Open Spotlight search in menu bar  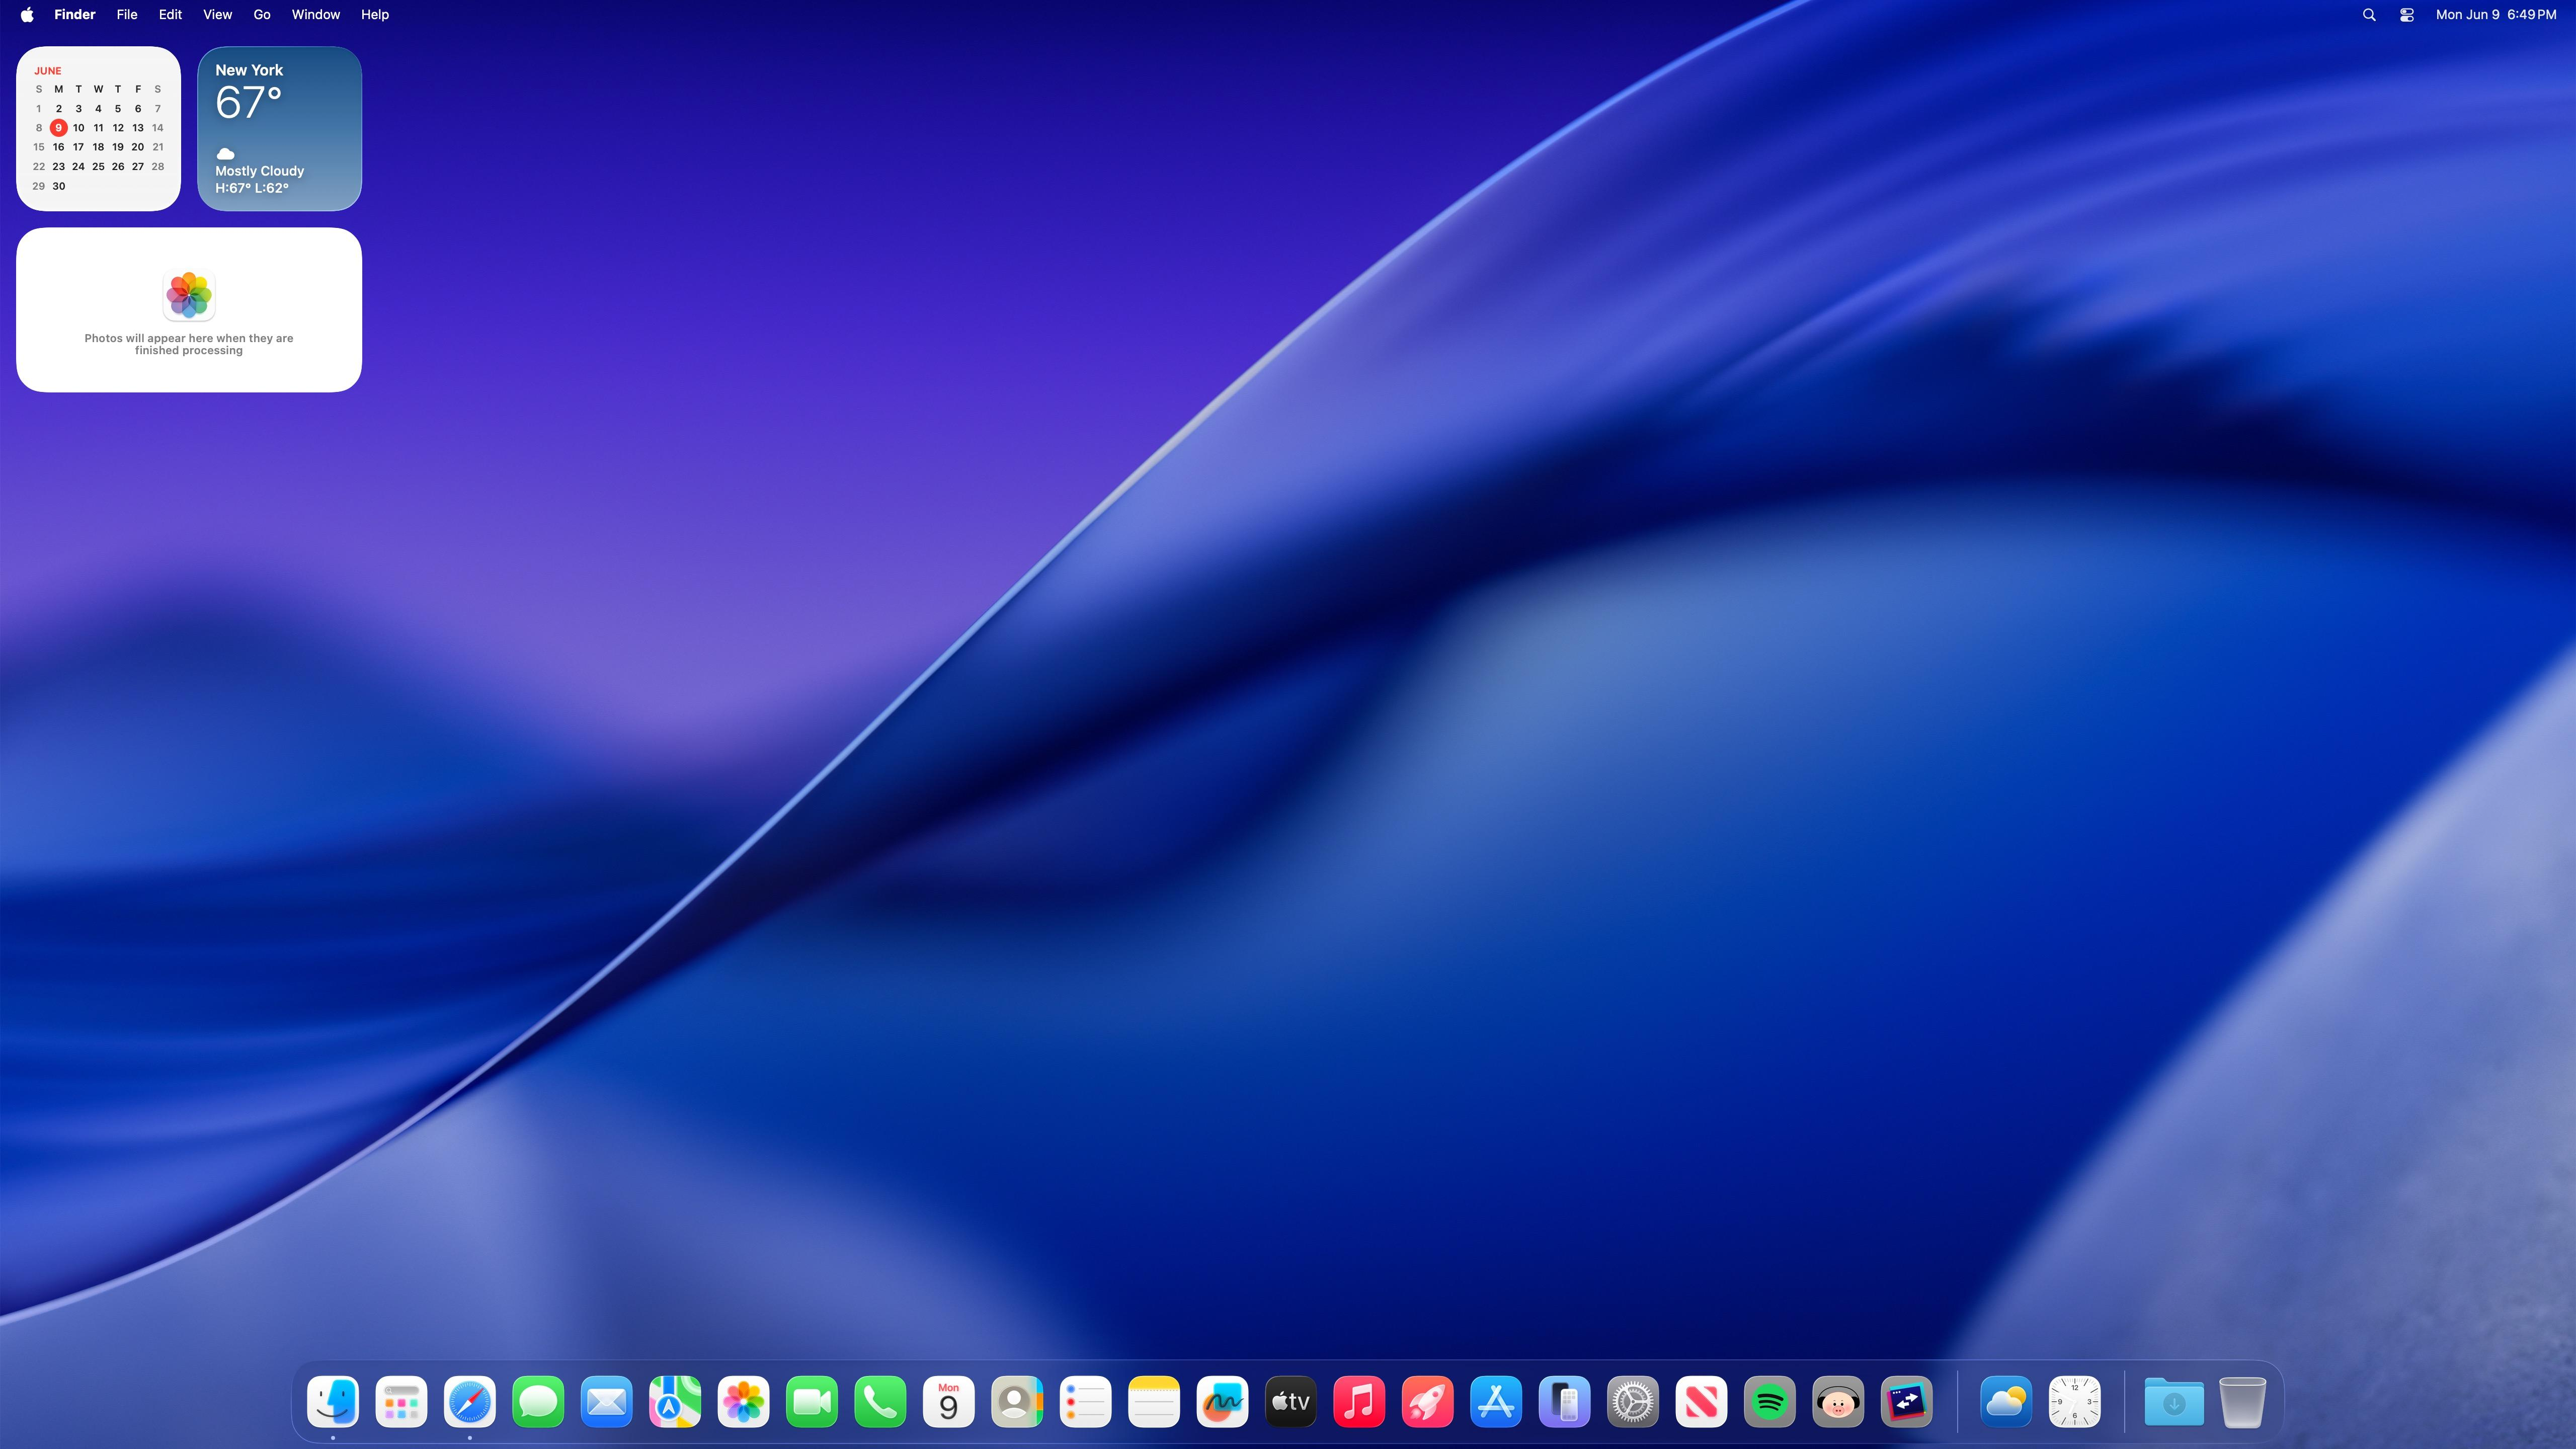click(2369, 15)
